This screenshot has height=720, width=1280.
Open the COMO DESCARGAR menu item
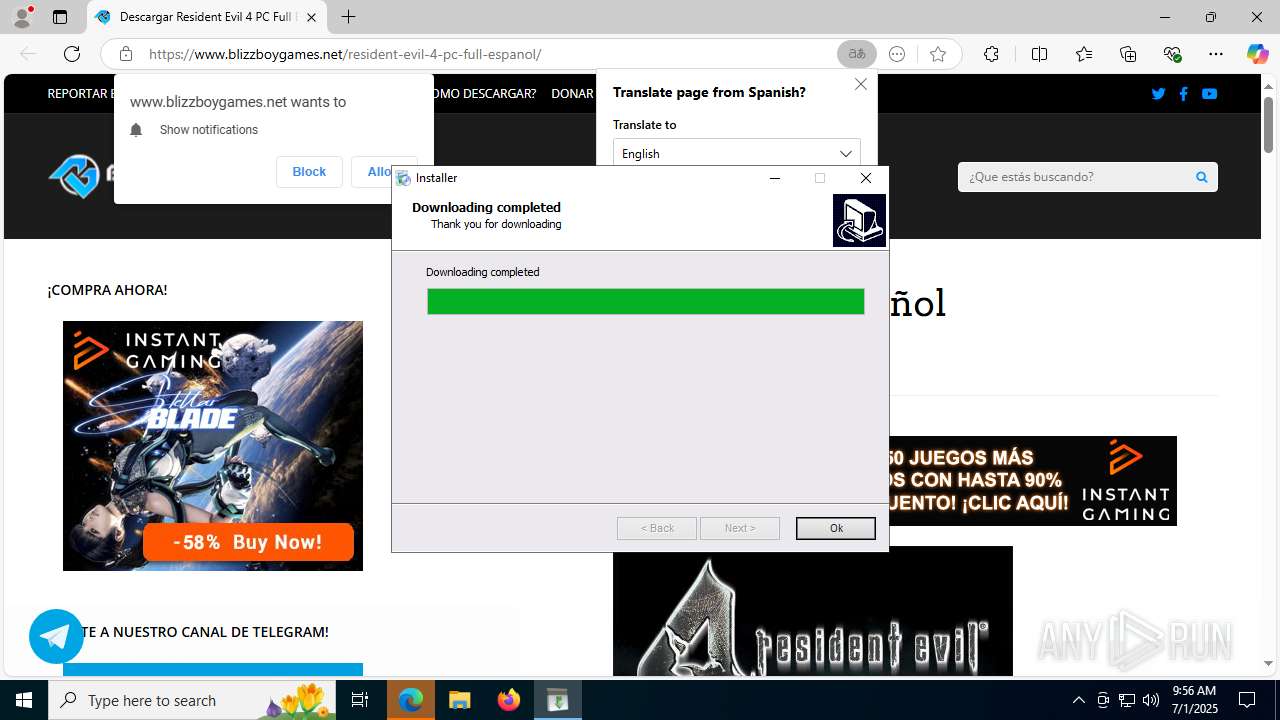(485, 94)
